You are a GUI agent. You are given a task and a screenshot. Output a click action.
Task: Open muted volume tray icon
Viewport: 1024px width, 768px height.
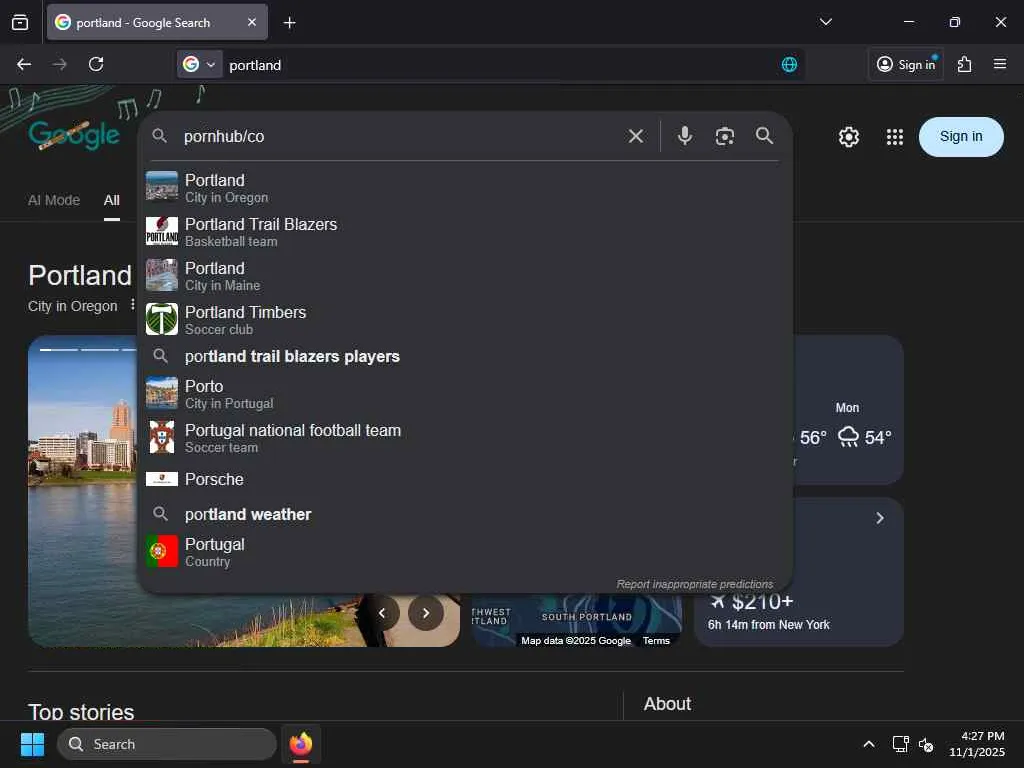pyautogui.click(x=925, y=744)
